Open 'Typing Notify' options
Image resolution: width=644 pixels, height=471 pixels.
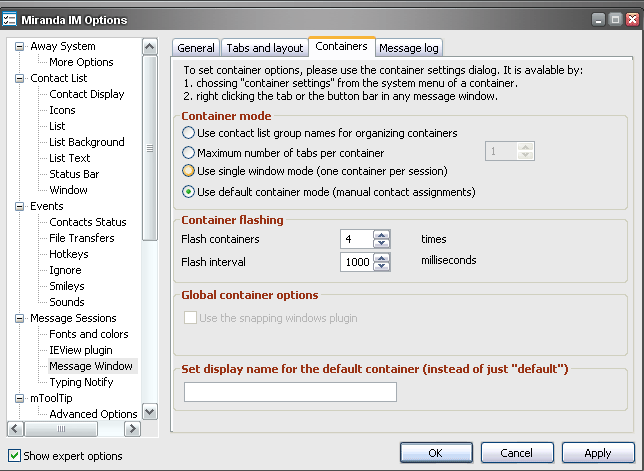pyautogui.click(x=81, y=383)
